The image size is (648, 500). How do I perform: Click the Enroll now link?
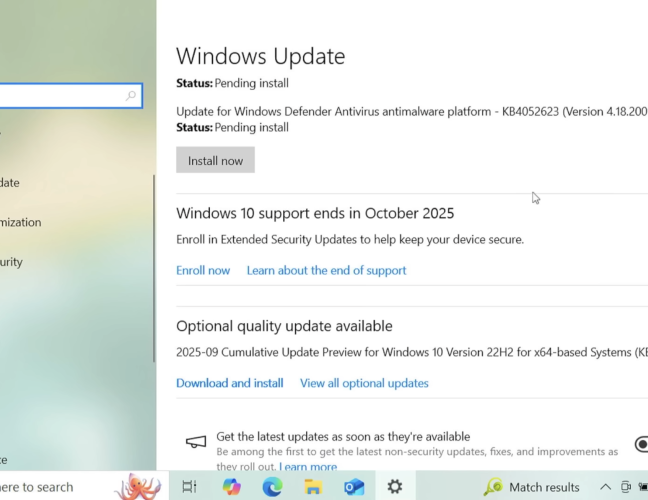203,270
